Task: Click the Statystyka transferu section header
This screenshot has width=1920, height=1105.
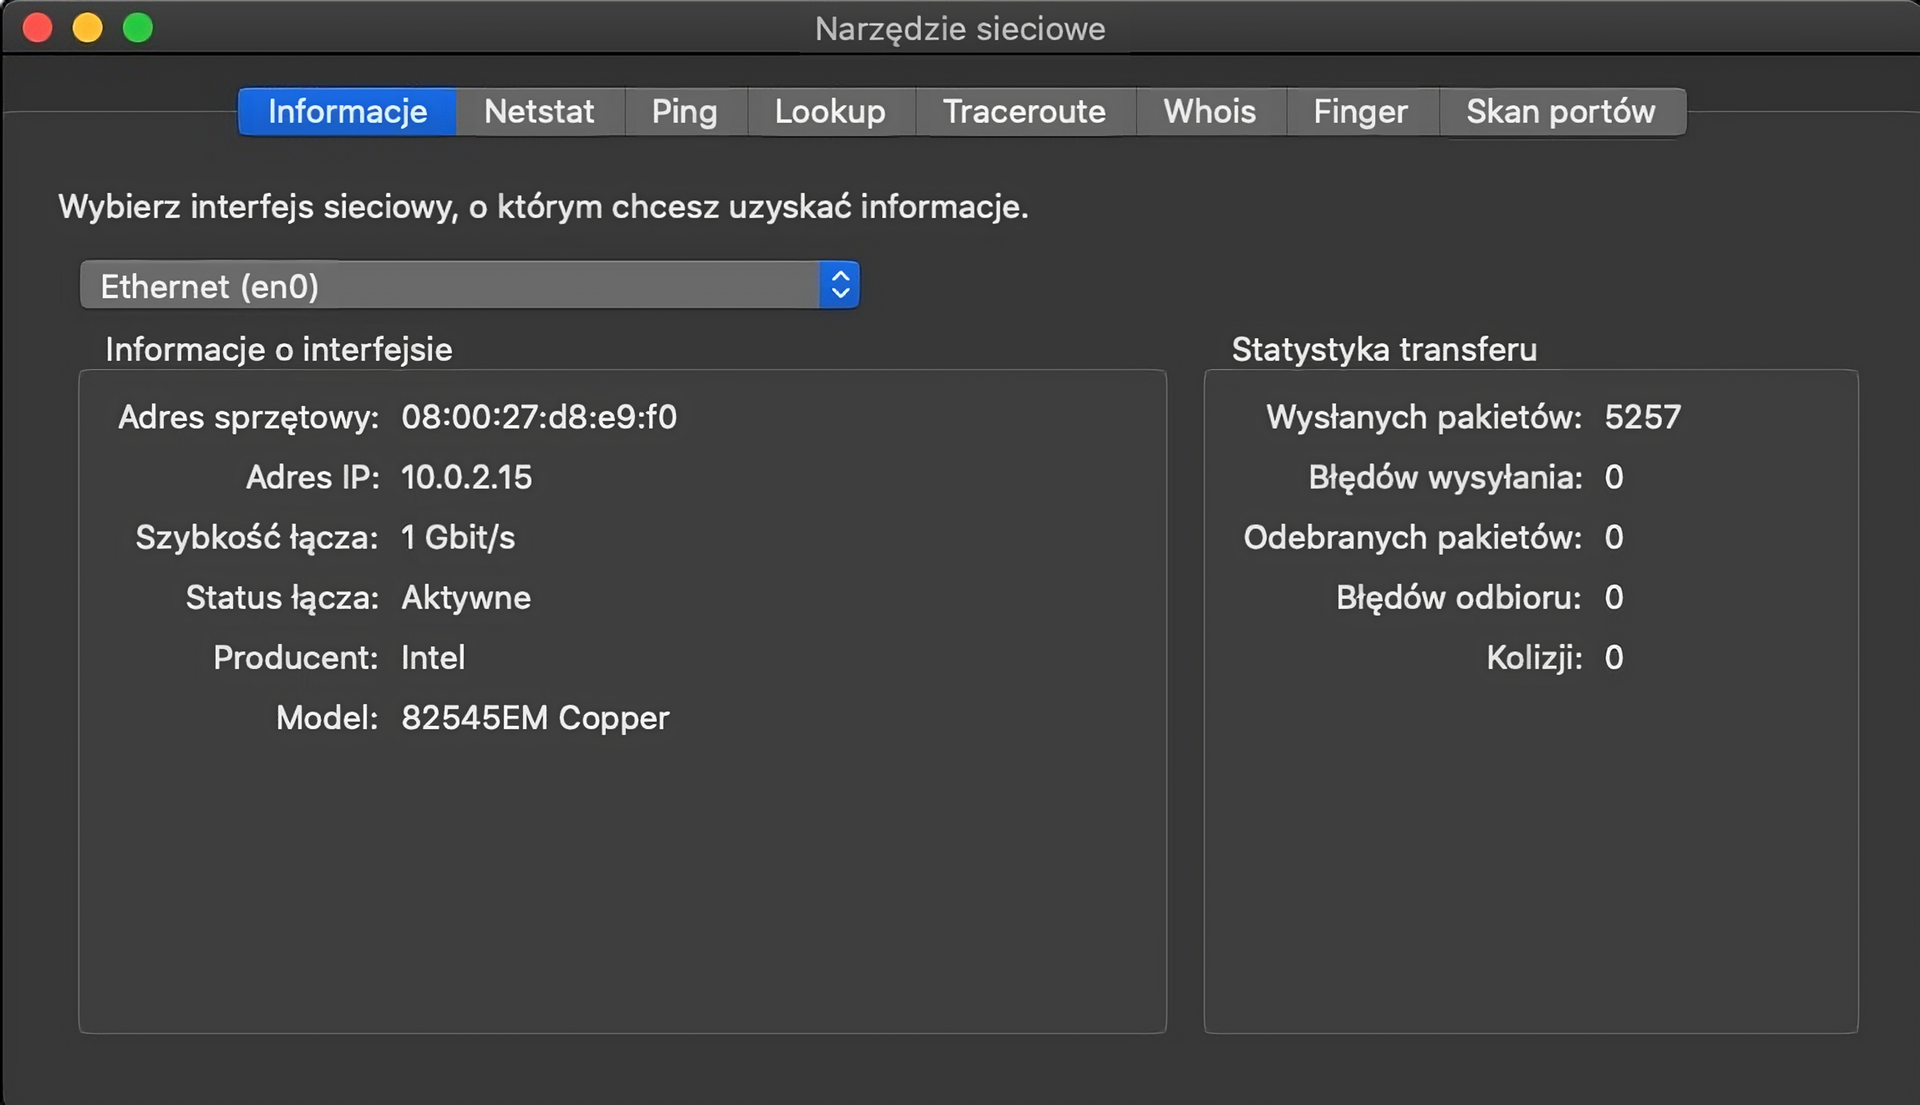Action: pyautogui.click(x=1384, y=349)
